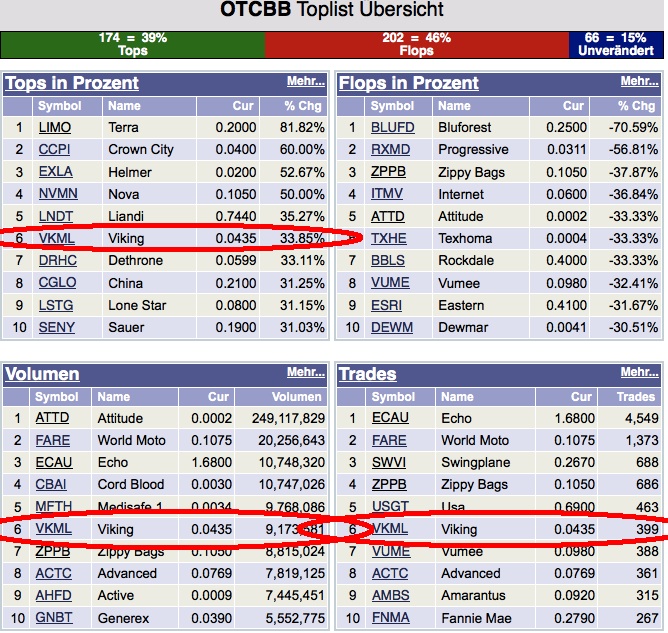
Task: Click Mehr... in the Trades table
Action: 639,372
